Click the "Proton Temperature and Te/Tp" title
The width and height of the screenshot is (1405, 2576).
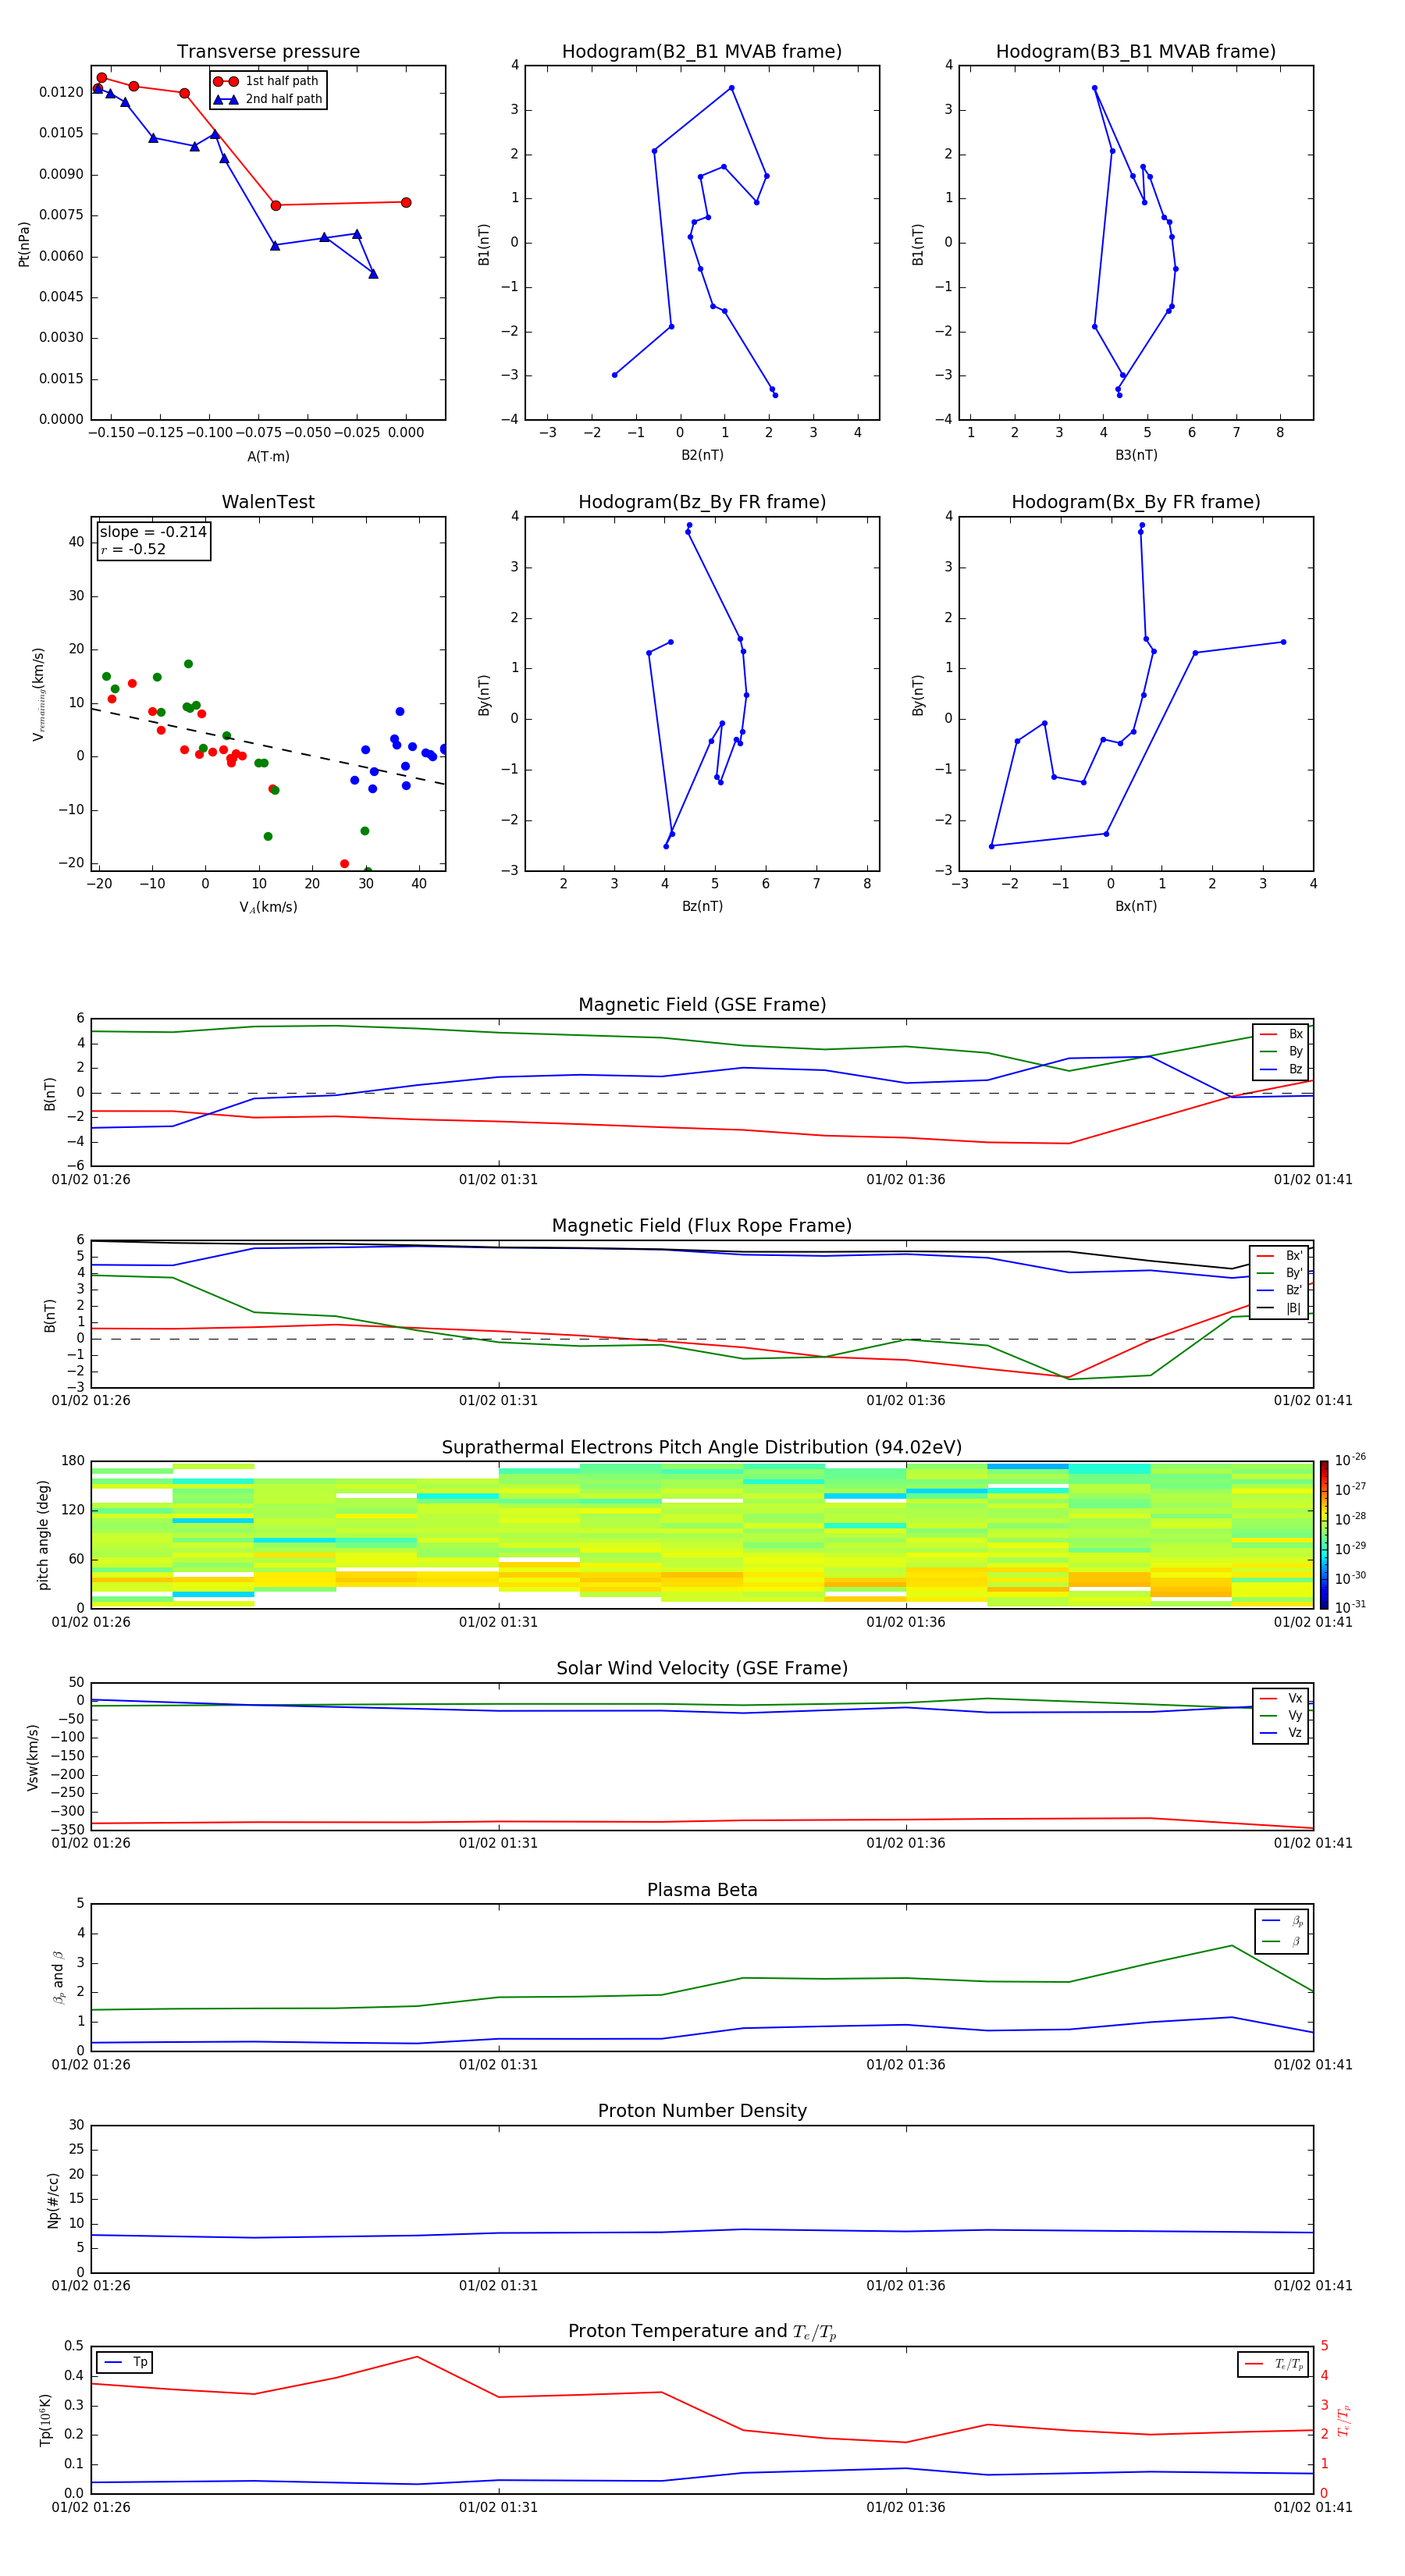click(x=702, y=2332)
